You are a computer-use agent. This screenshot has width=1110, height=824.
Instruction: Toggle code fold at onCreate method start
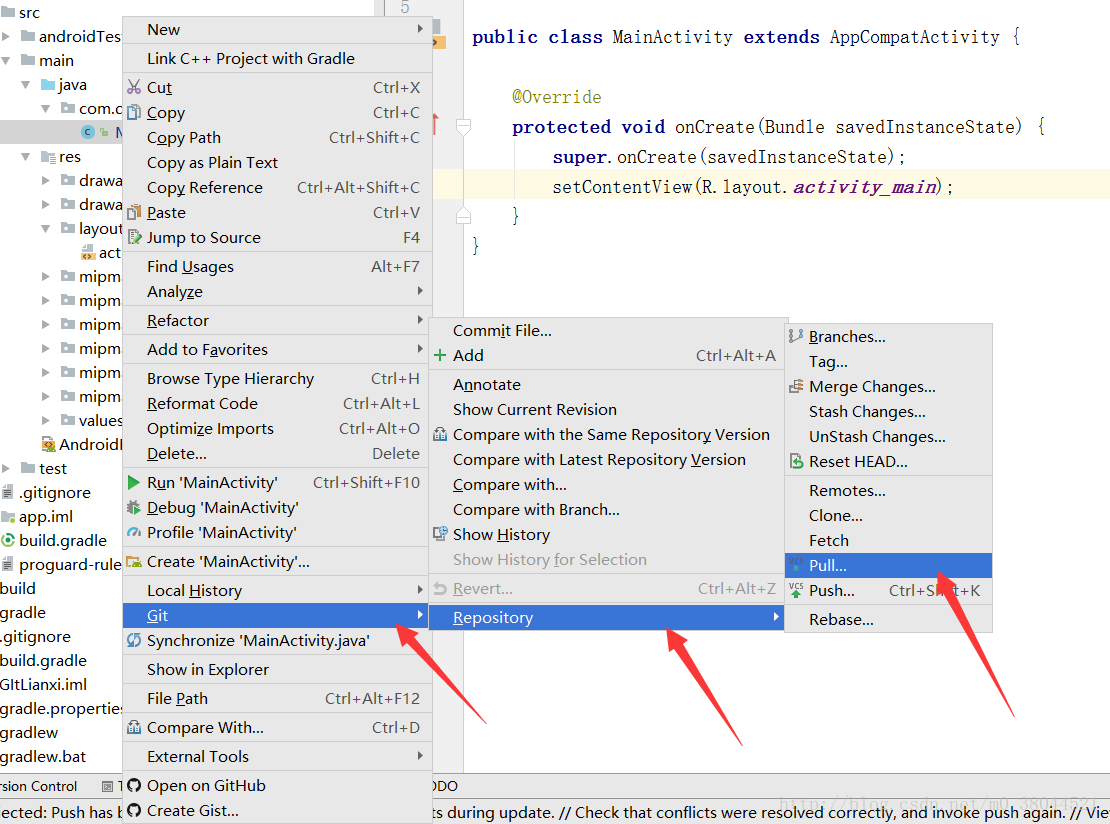tap(464, 127)
